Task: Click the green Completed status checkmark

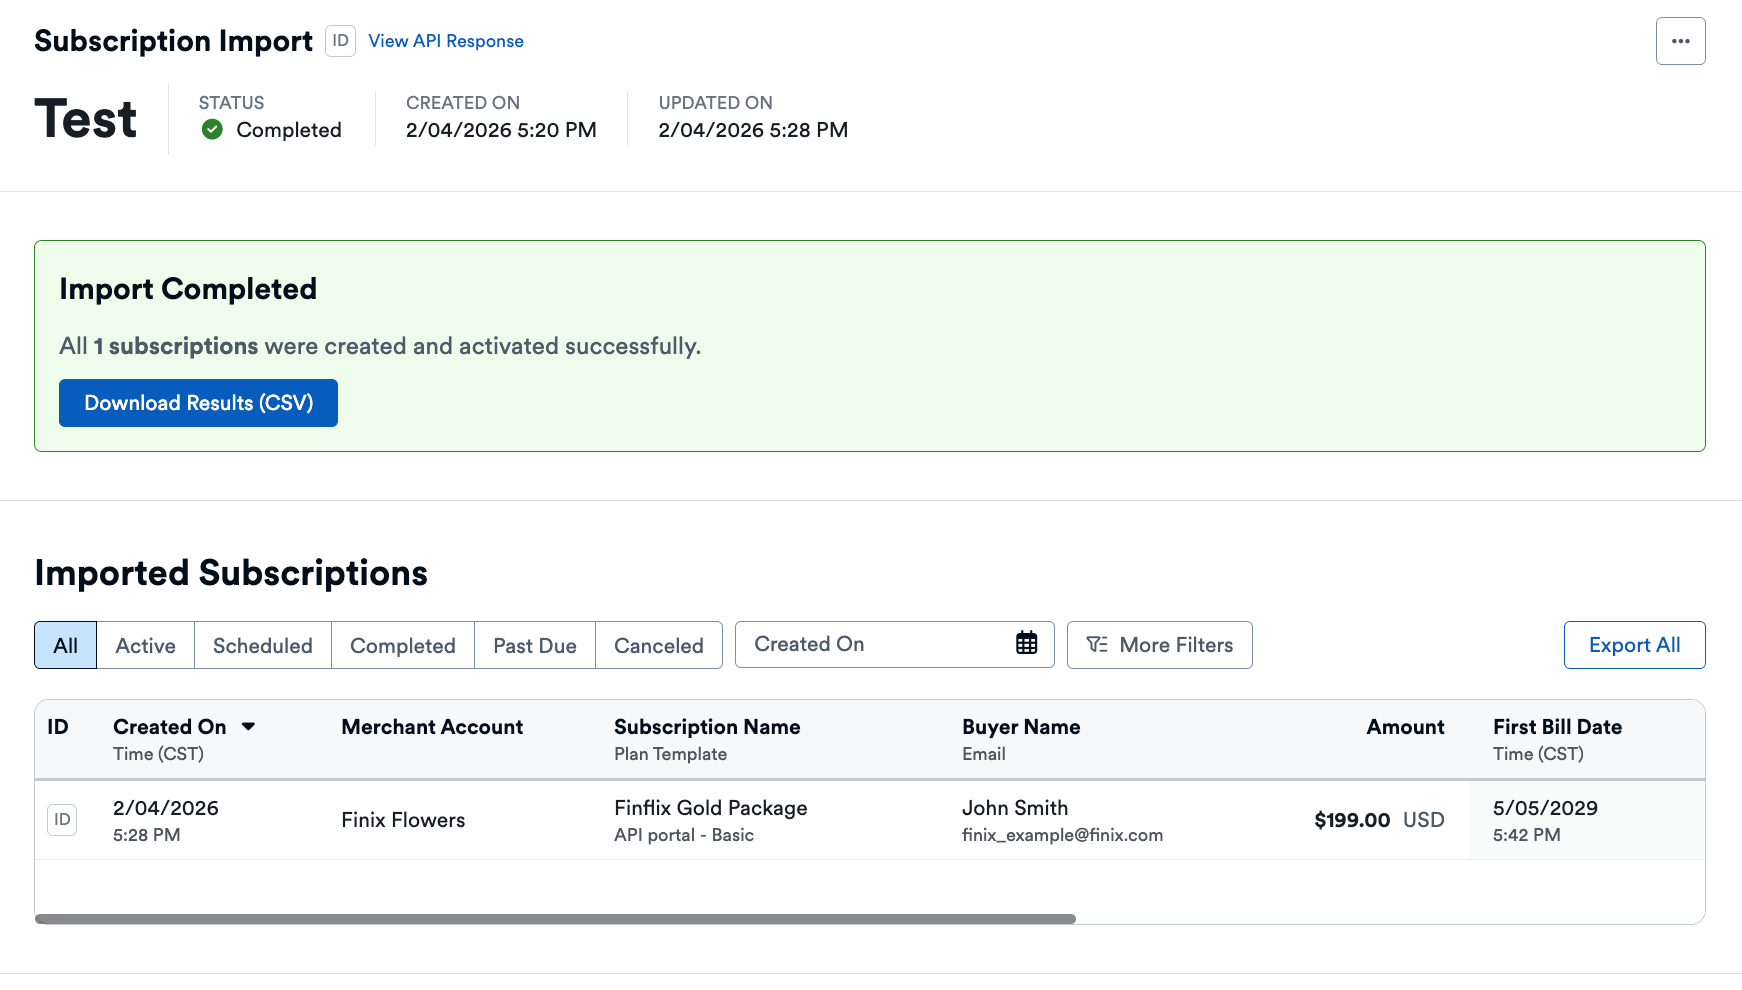Action: tap(211, 130)
